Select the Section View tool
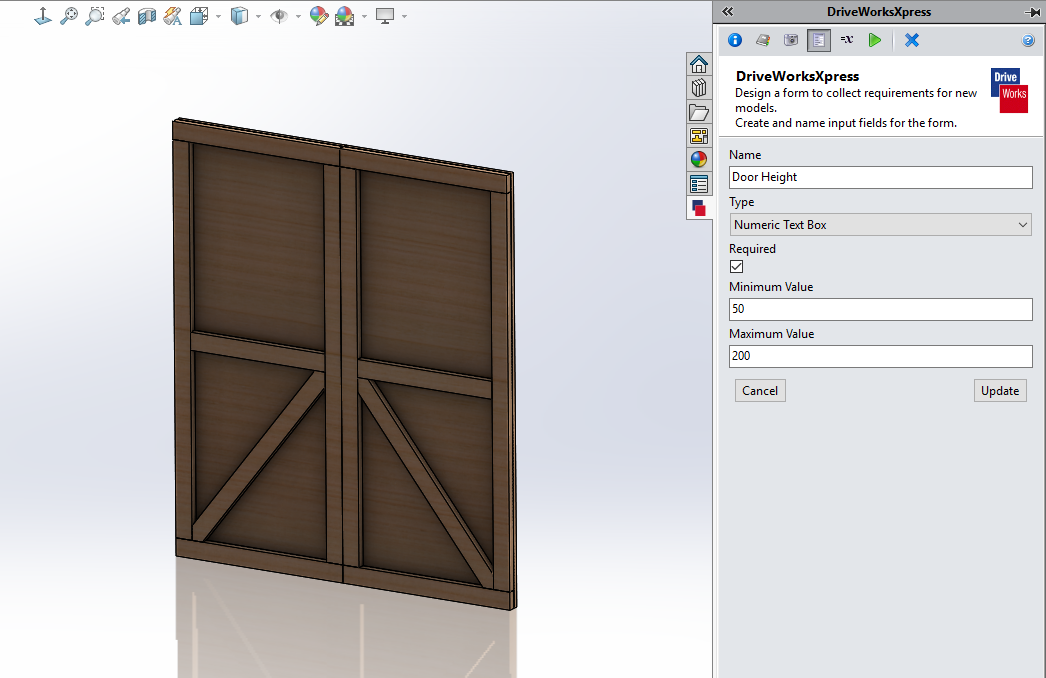 click(x=147, y=16)
